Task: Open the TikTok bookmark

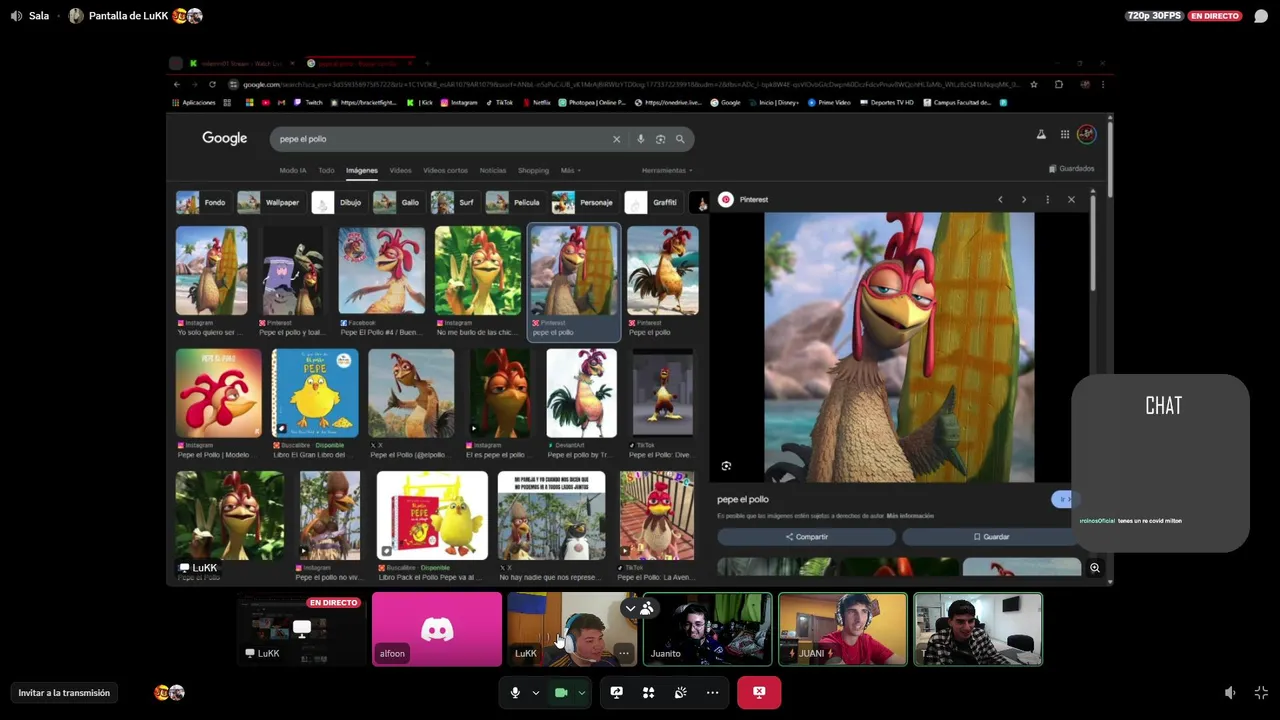Action: [499, 102]
